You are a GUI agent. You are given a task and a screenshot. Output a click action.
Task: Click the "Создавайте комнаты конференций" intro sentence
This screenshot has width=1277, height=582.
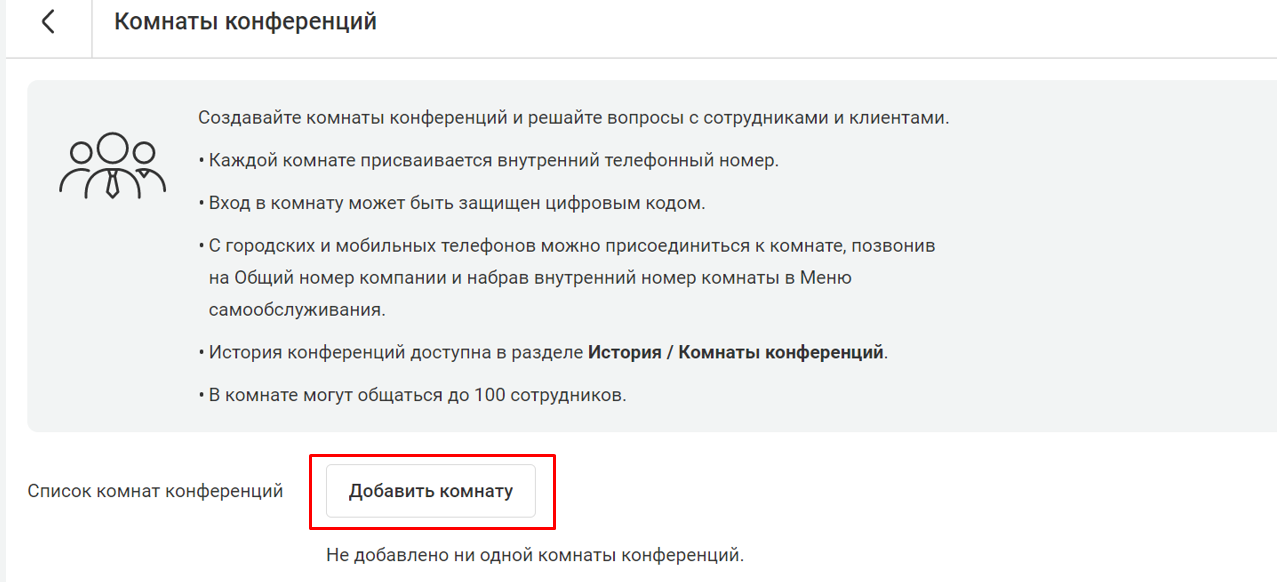pyautogui.click(x=574, y=117)
